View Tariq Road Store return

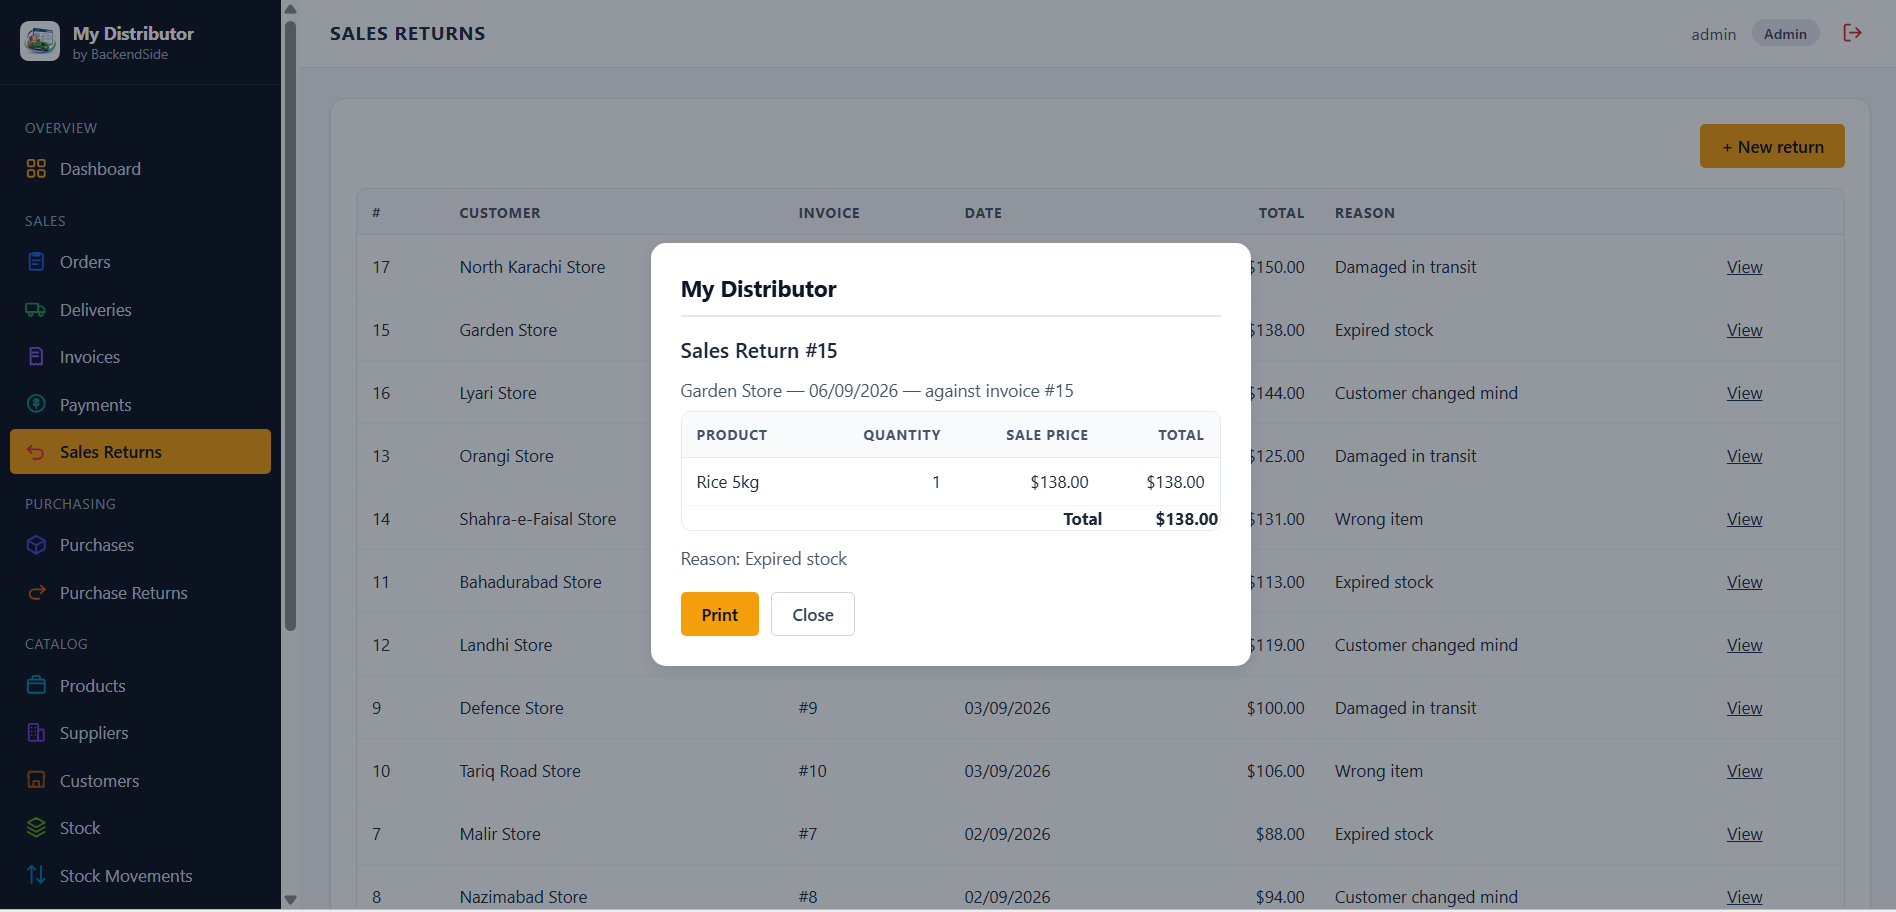(1744, 771)
